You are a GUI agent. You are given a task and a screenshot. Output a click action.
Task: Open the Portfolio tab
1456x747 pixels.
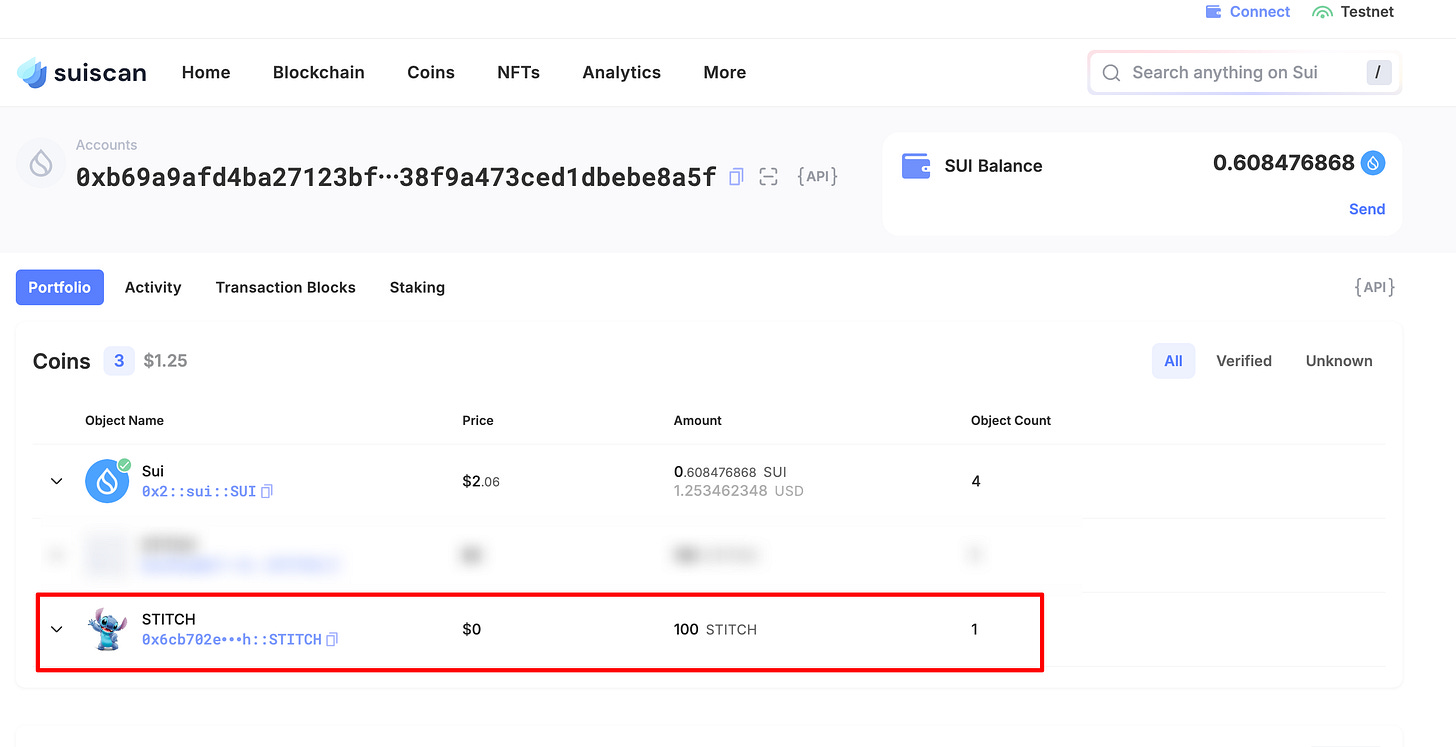click(x=60, y=287)
